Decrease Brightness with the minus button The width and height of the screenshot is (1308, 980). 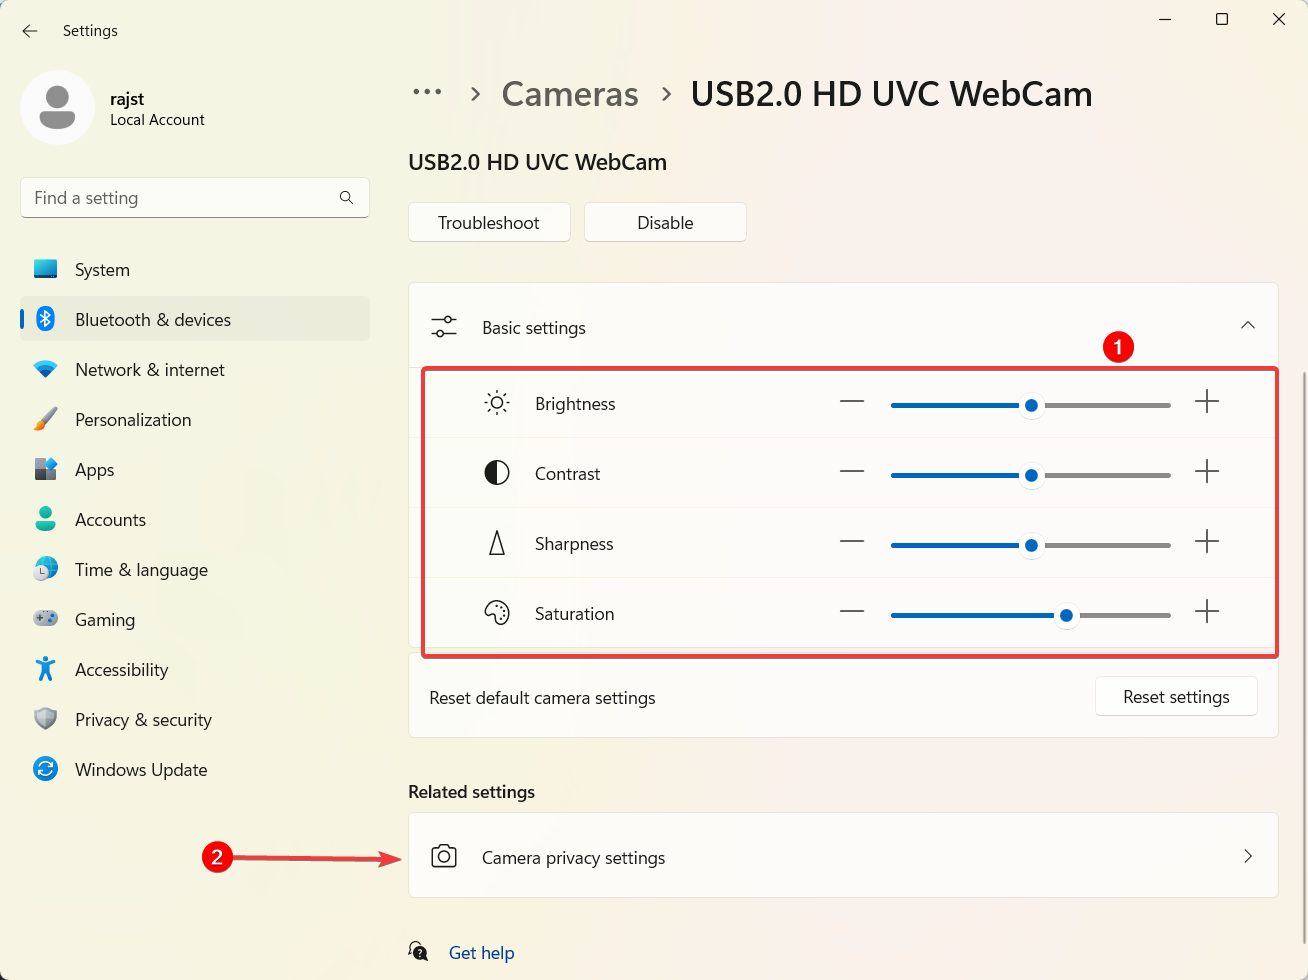pyautogui.click(x=852, y=402)
